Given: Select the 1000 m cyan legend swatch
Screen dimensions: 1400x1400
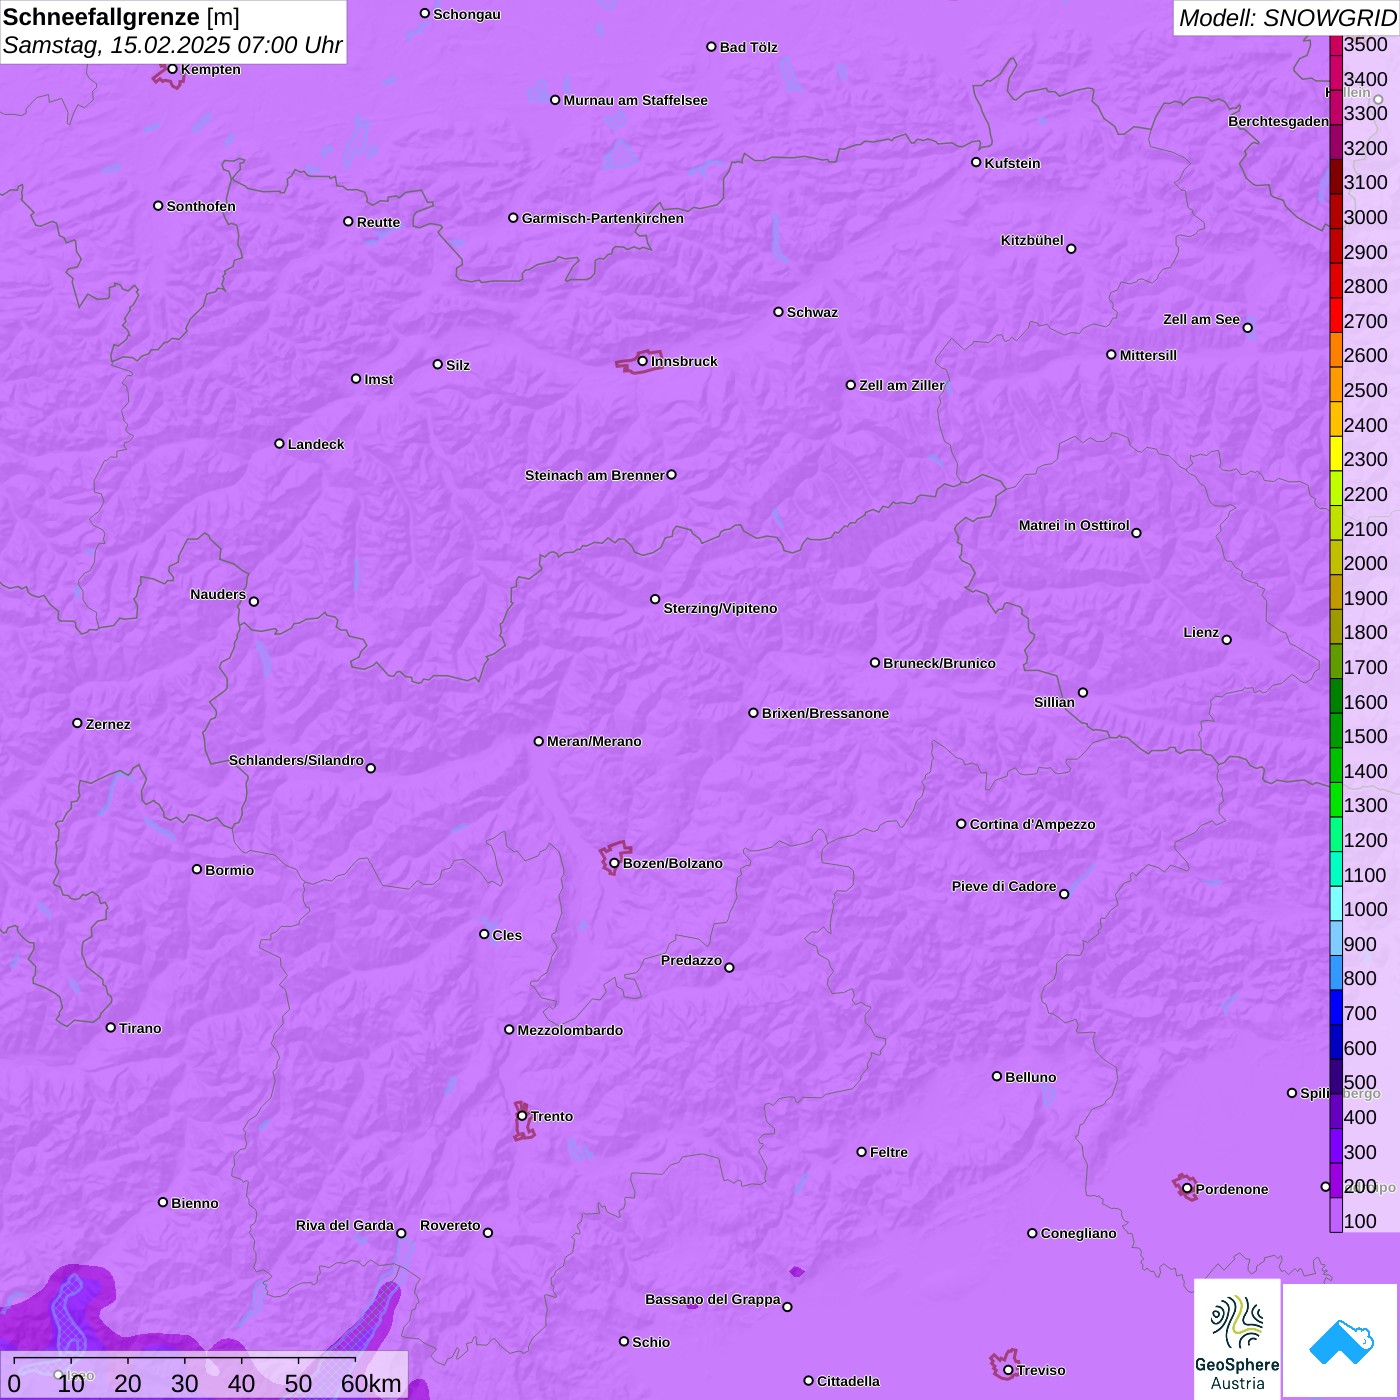Looking at the screenshot, I should point(1336,904).
